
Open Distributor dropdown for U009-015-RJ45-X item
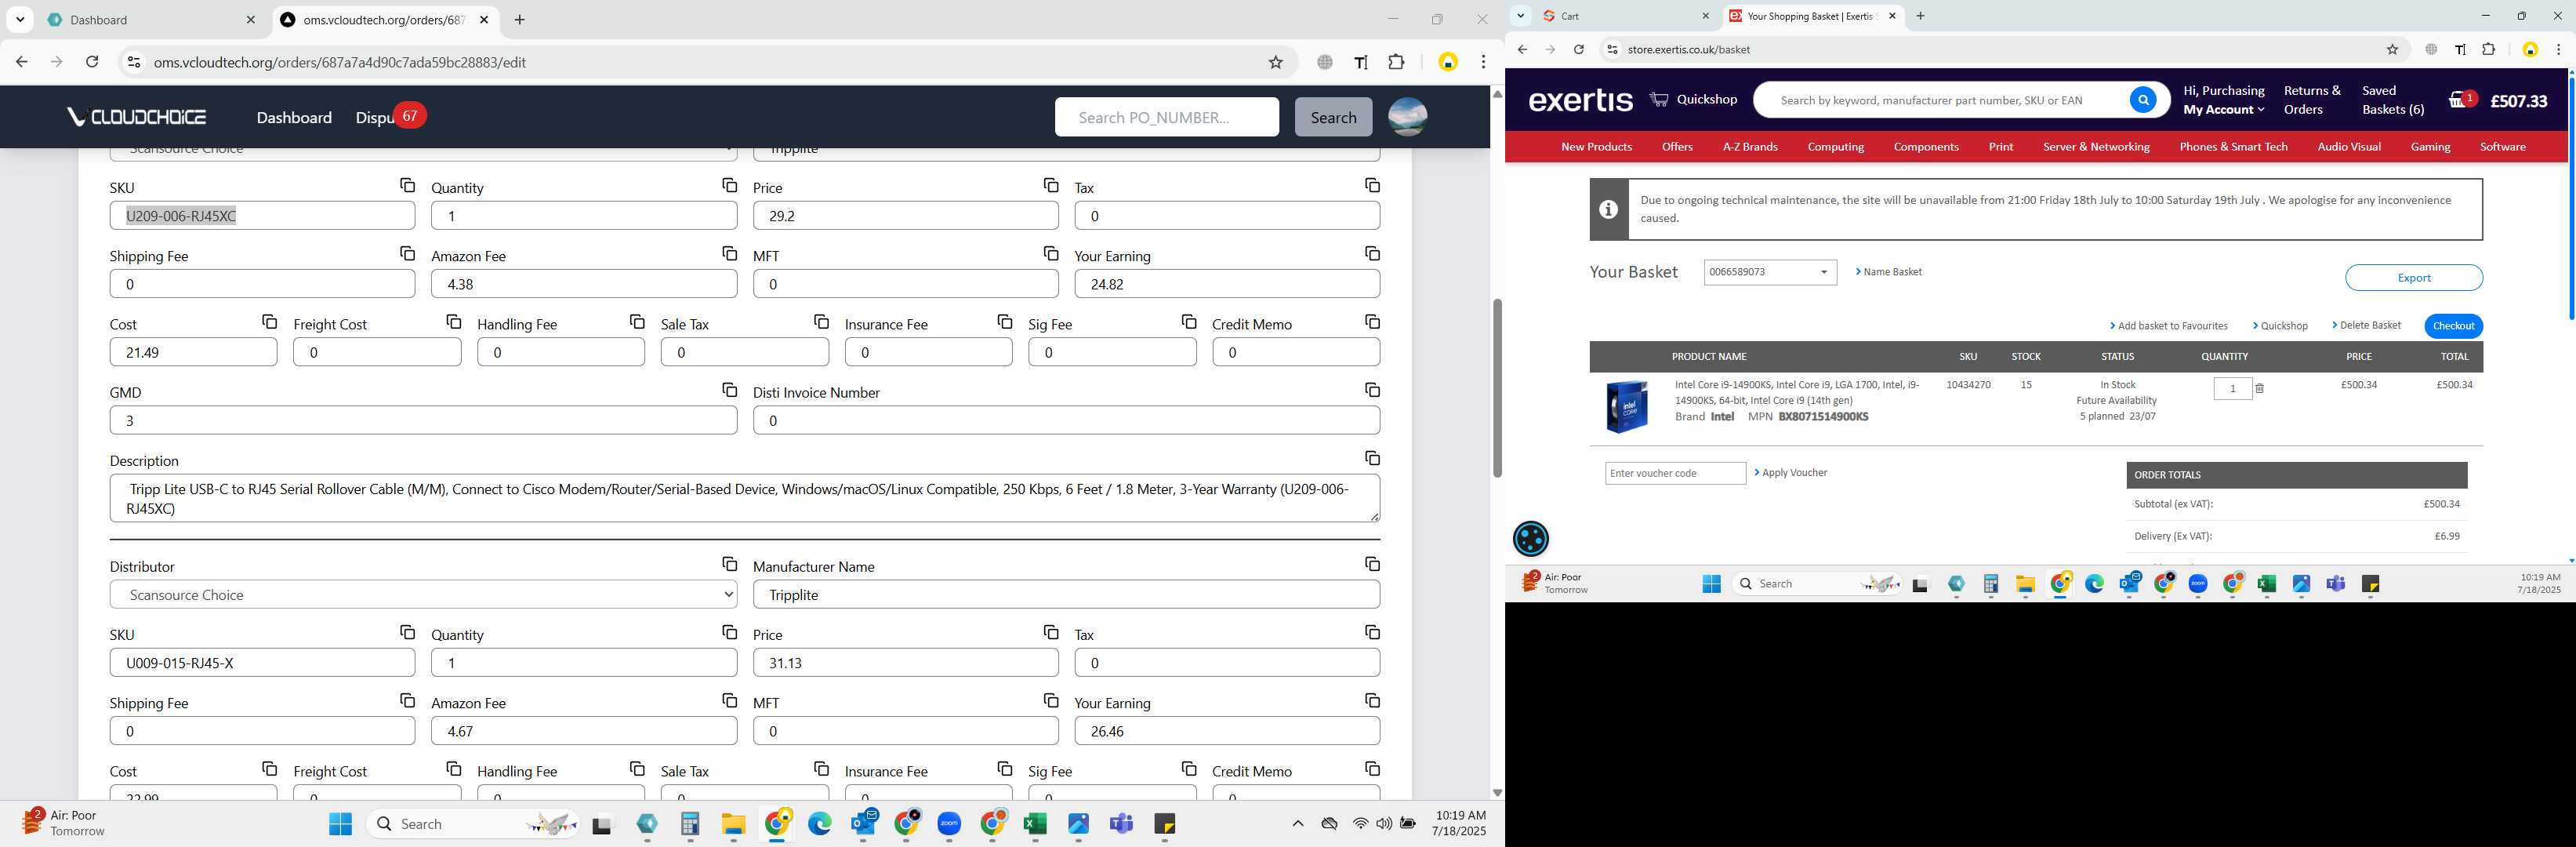coord(423,594)
